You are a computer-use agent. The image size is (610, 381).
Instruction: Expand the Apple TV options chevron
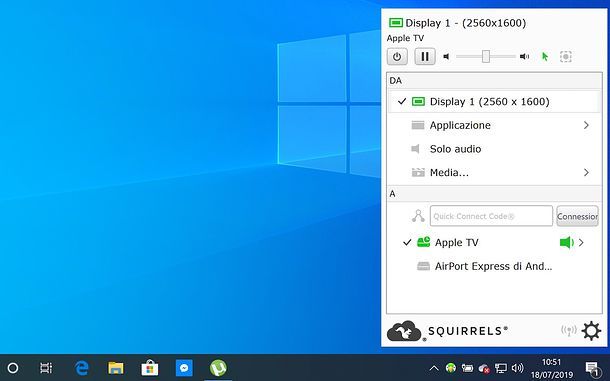click(581, 242)
